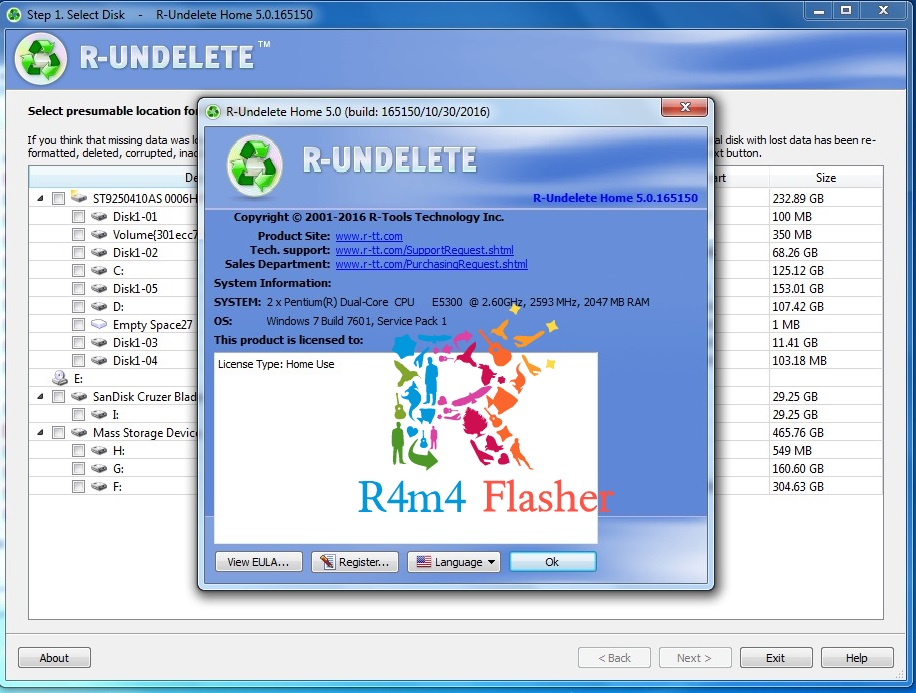Image resolution: width=916 pixels, height=693 pixels.
Task: Click the Mass Storage Device icon
Action: pos(79,432)
